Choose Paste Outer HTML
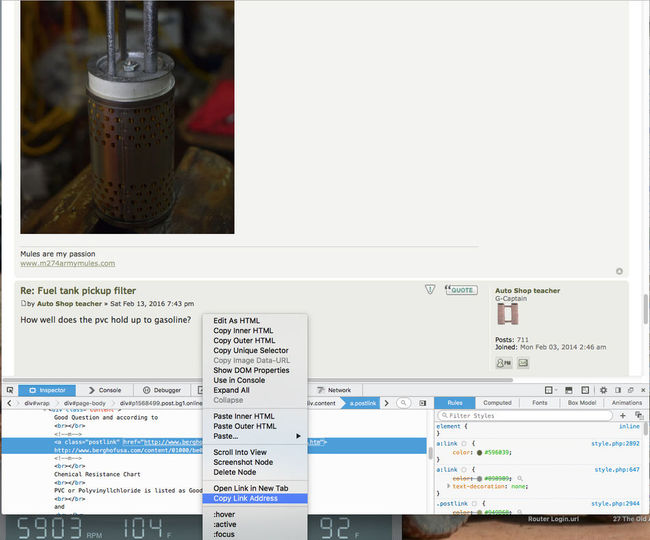 (x=255, y=426)
